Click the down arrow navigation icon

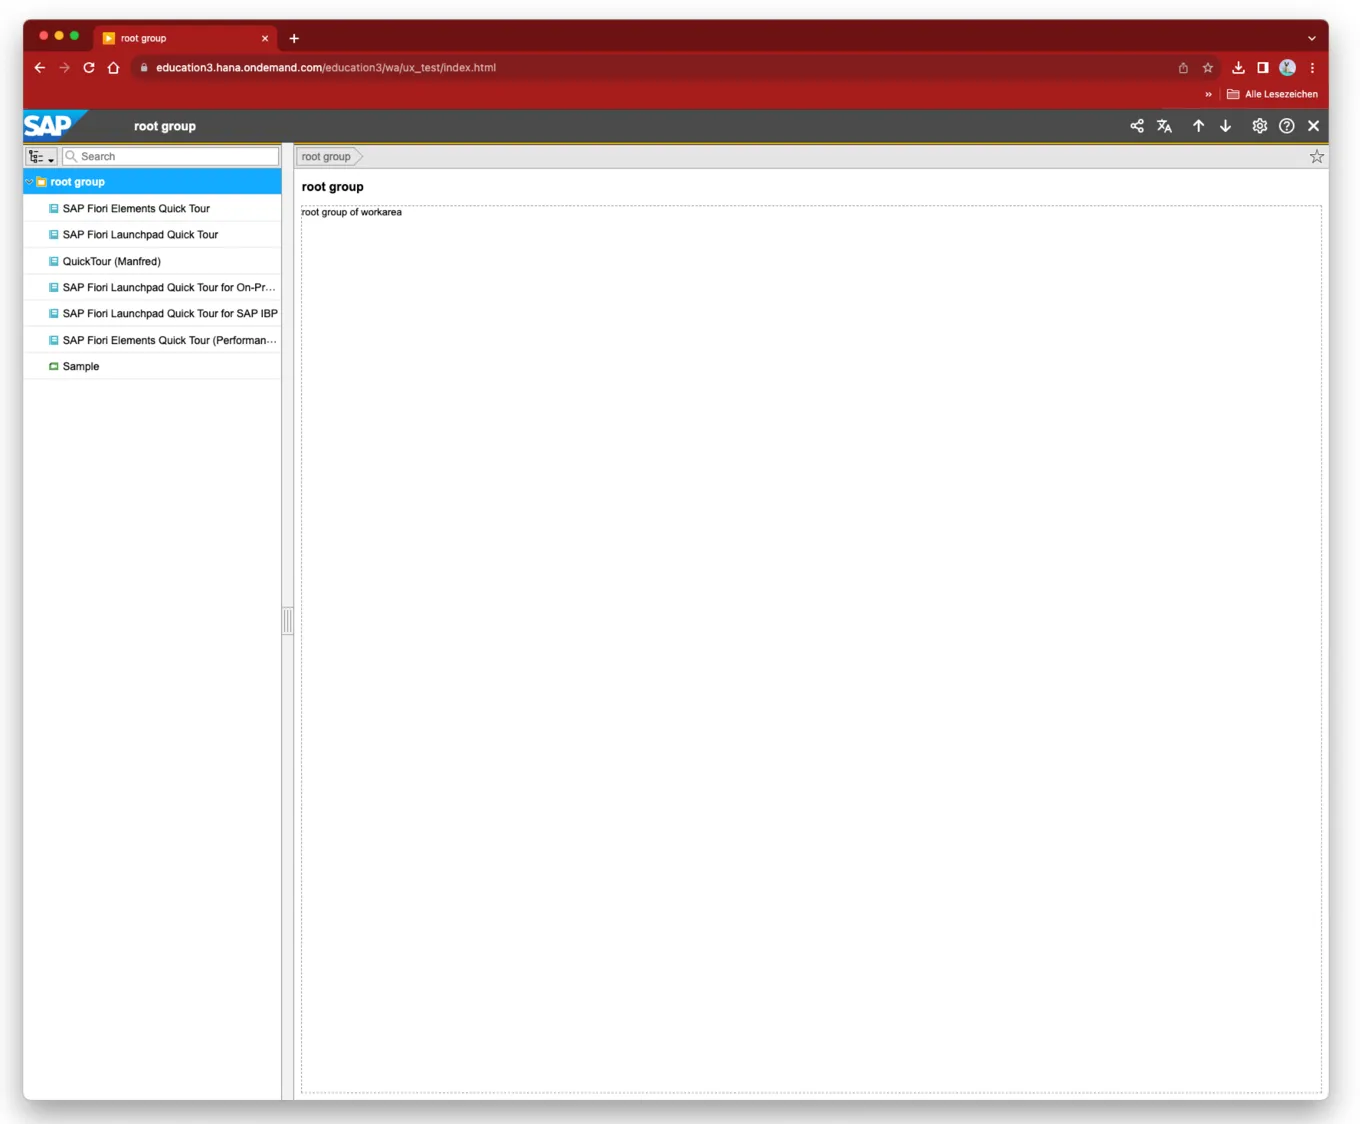[1225, 126]
